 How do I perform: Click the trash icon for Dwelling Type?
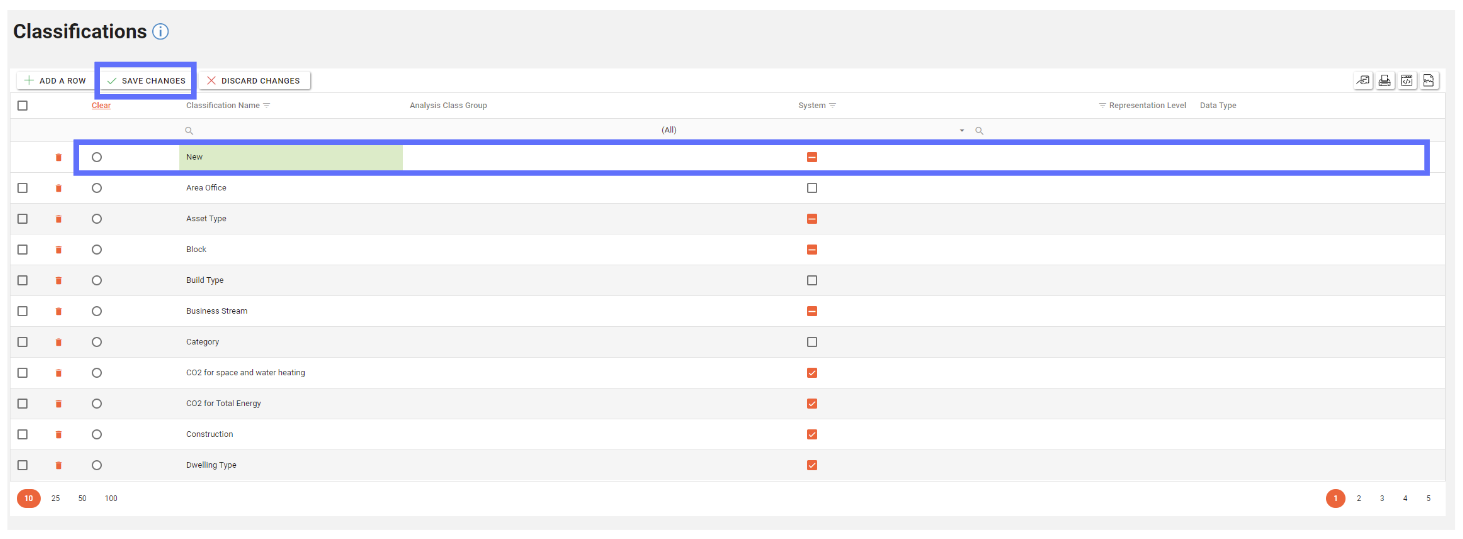[58, 466]
